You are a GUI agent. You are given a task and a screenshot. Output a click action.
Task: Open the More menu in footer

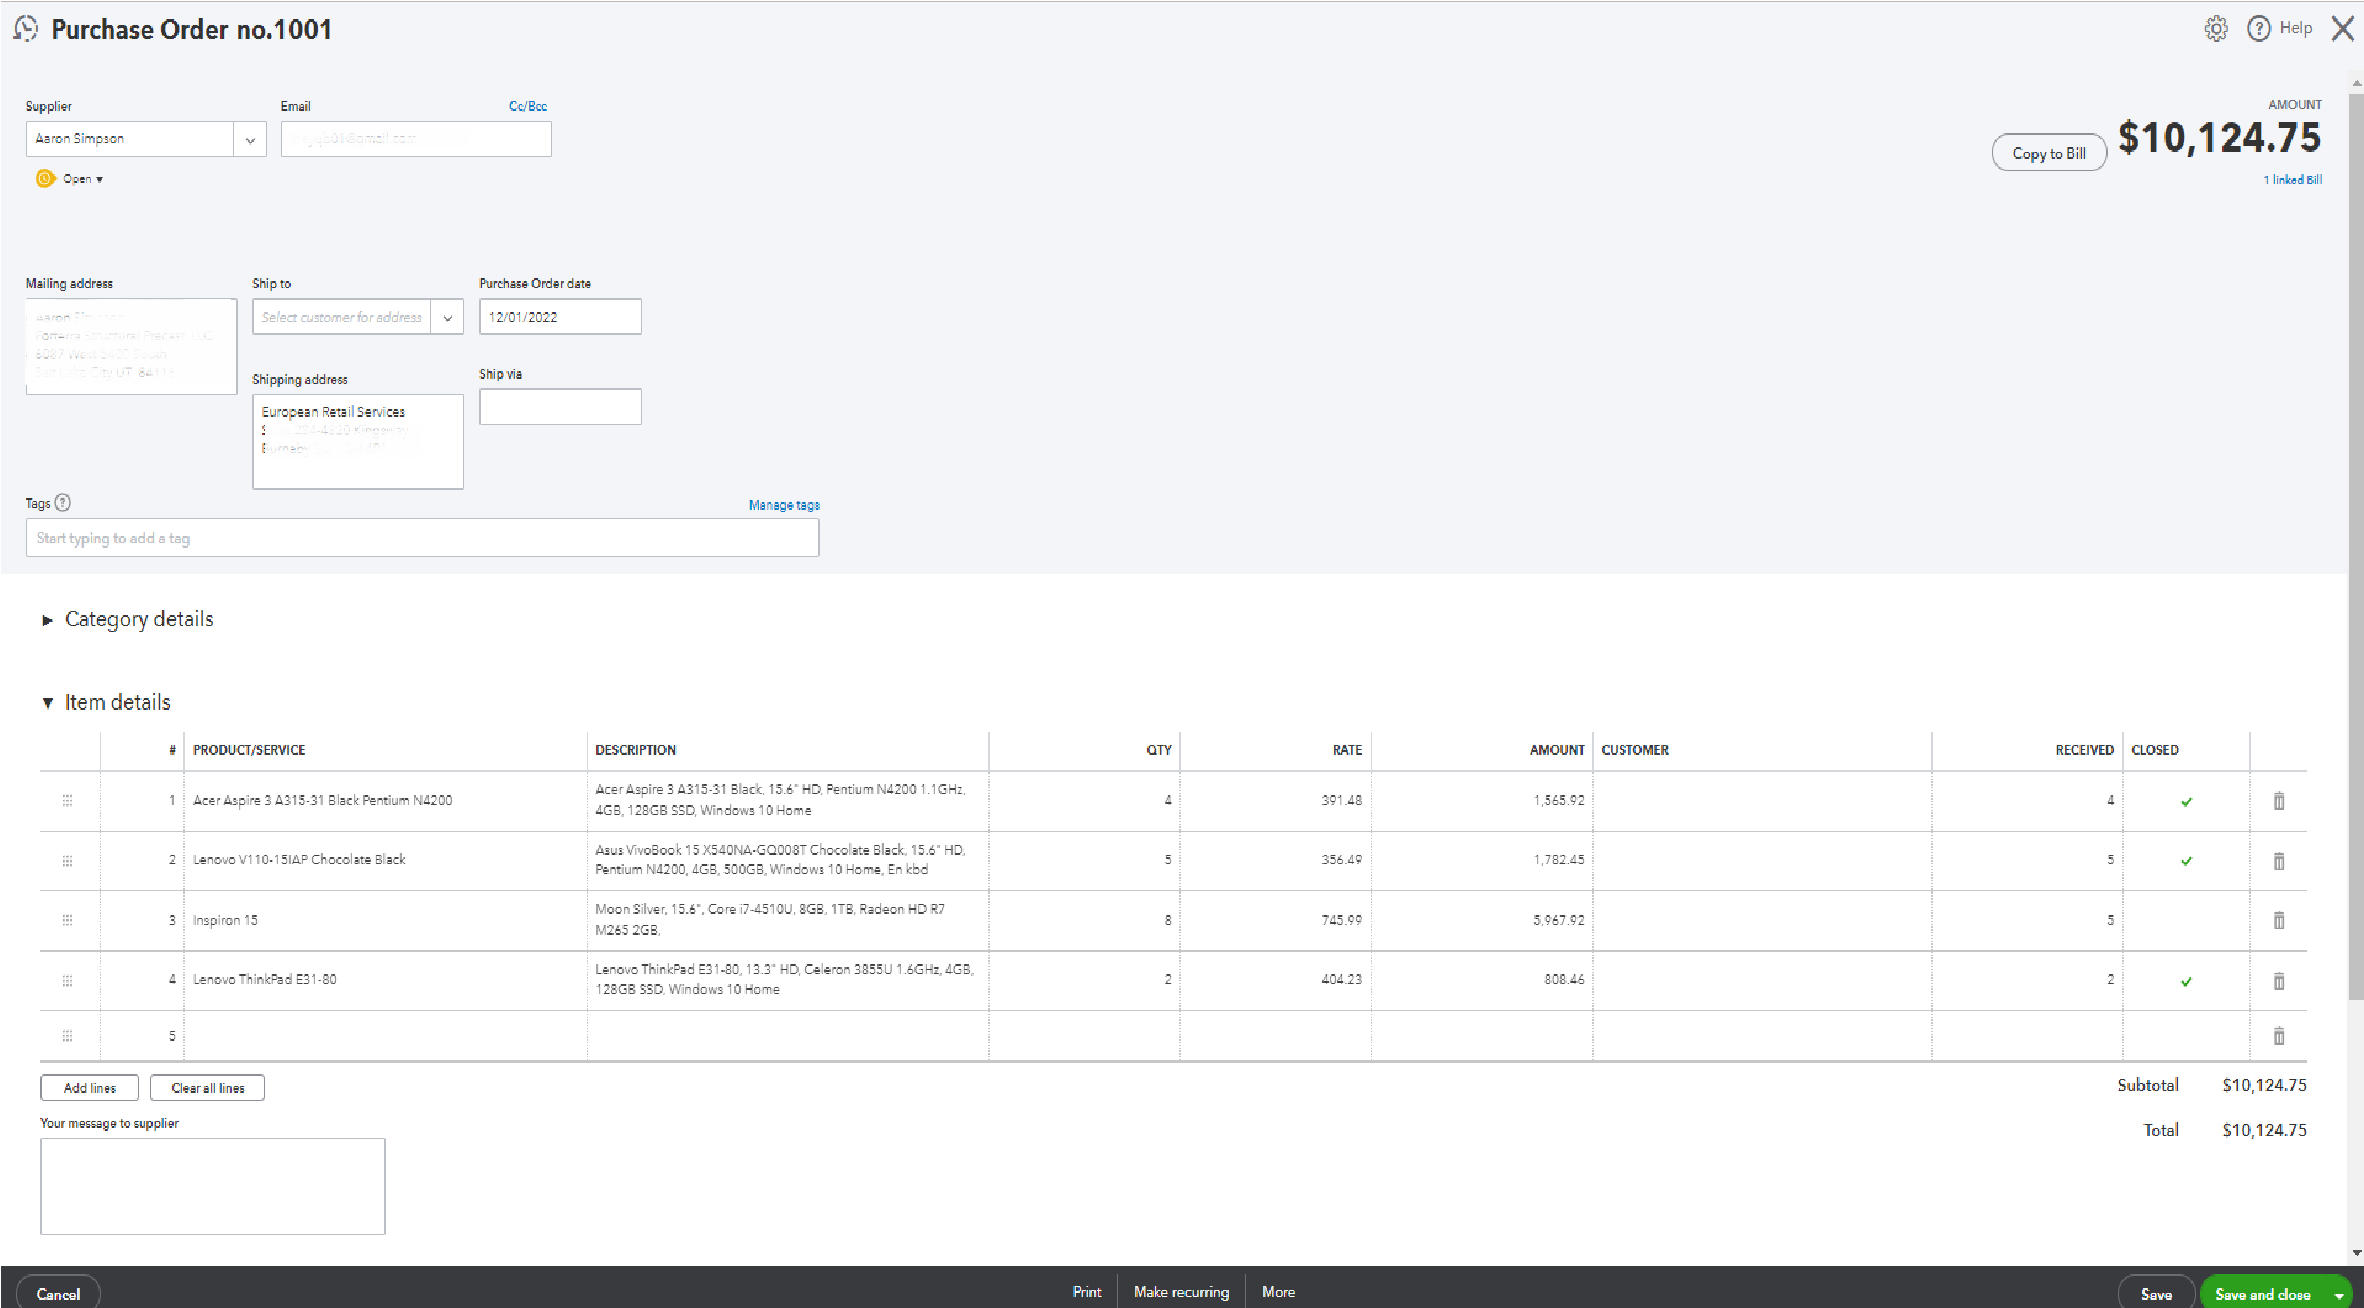pos(1278,1292)
